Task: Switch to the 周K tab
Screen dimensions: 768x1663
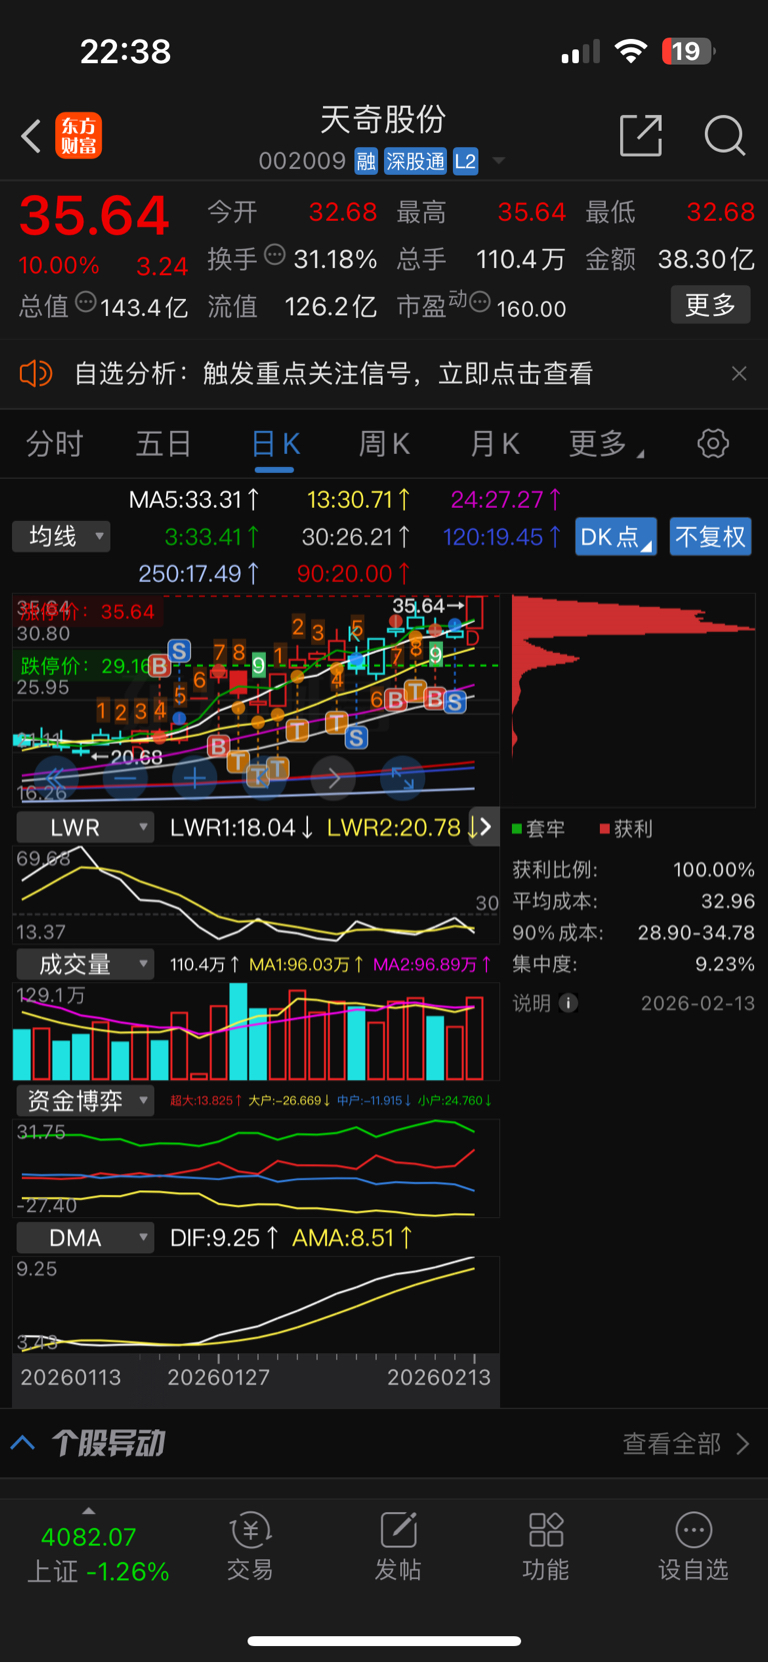Action: [384, 444]
